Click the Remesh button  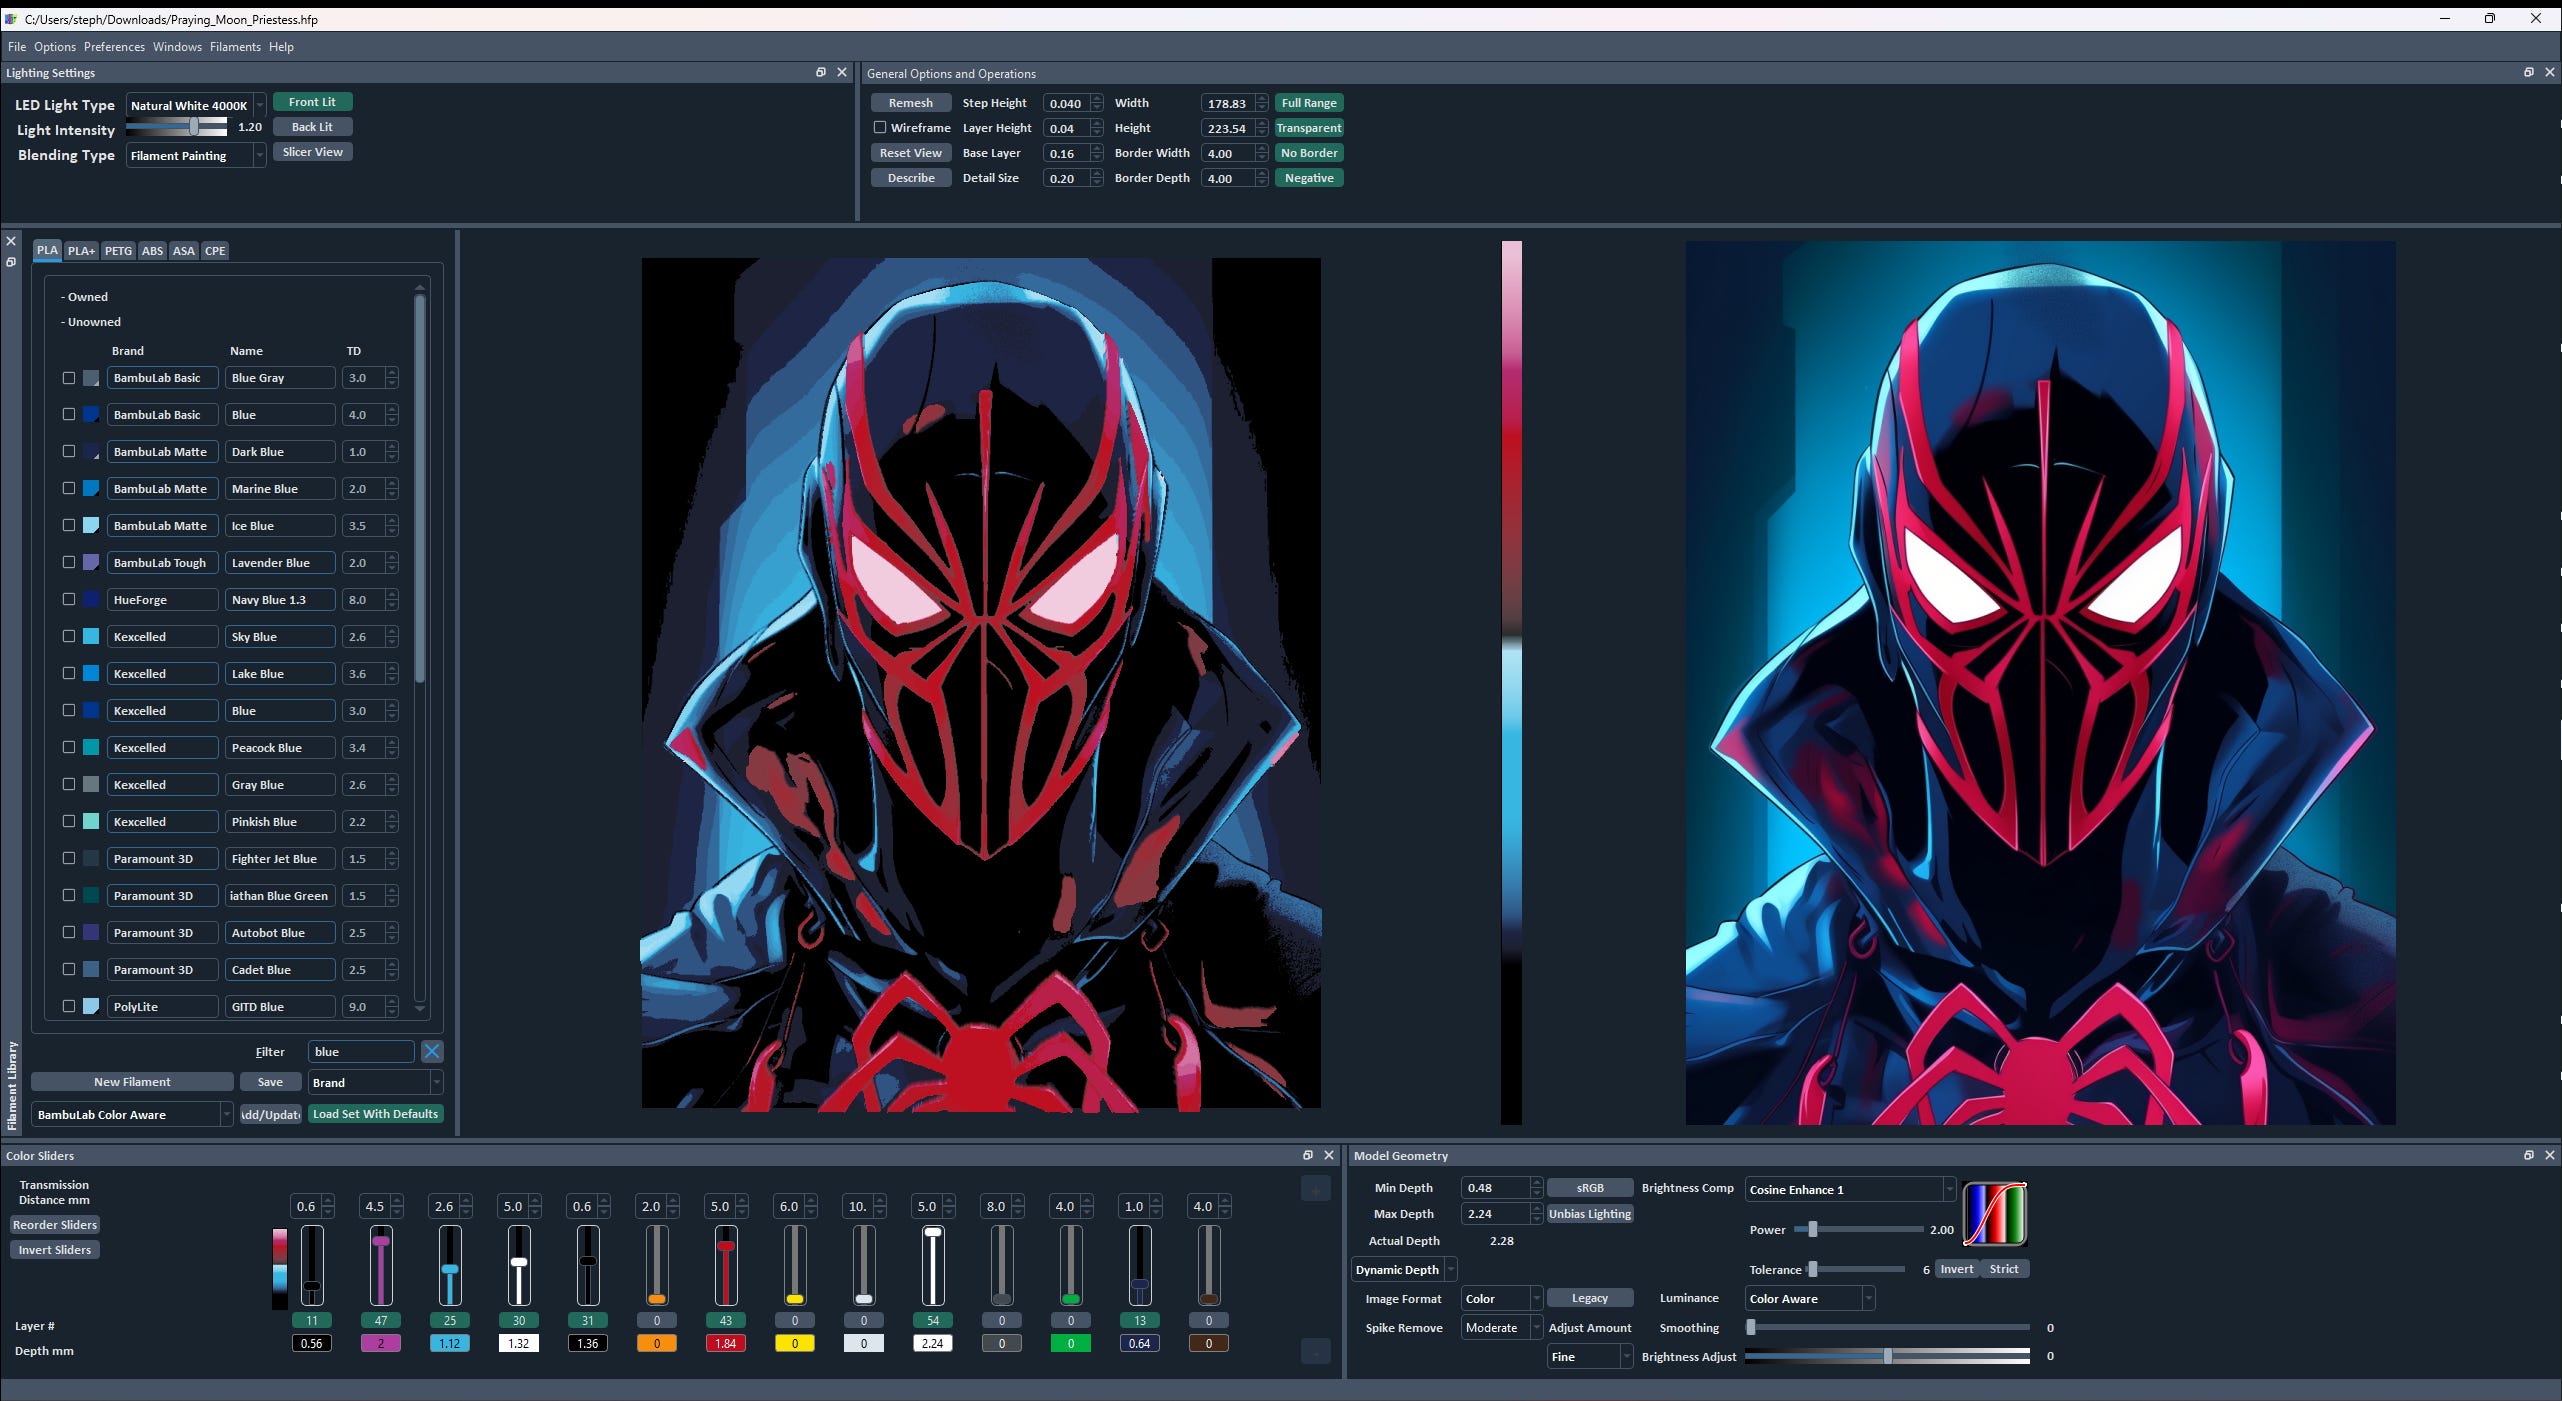(910, 103)
